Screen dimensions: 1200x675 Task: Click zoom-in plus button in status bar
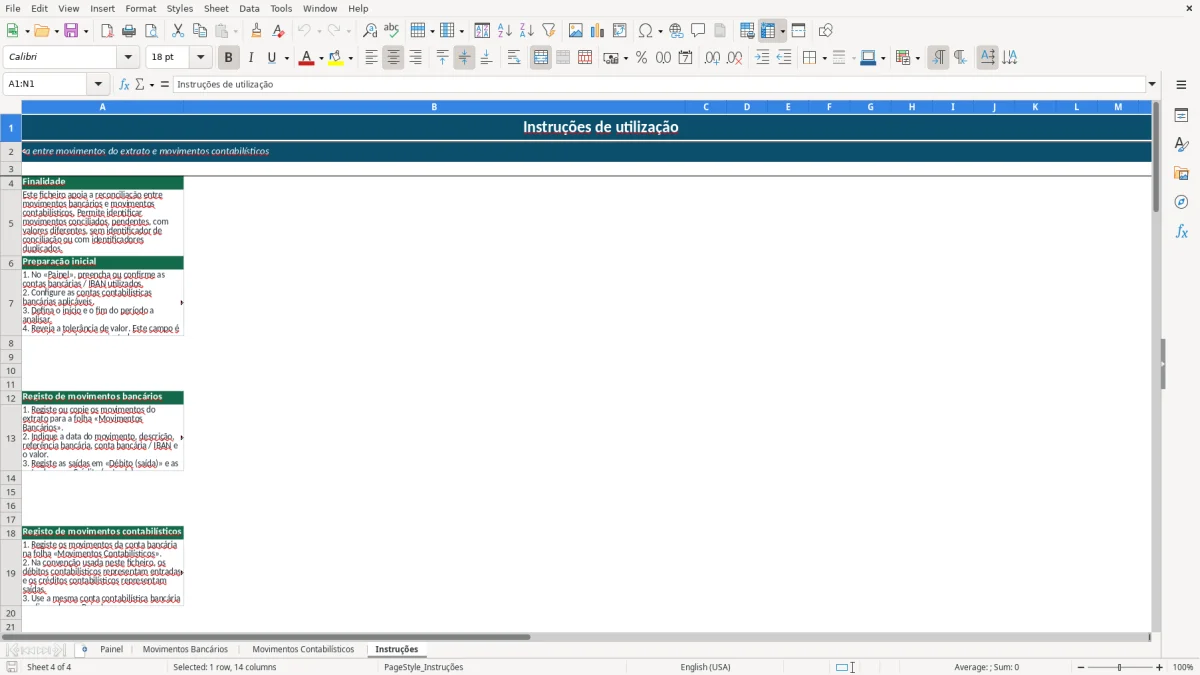tap(1160, 667)
